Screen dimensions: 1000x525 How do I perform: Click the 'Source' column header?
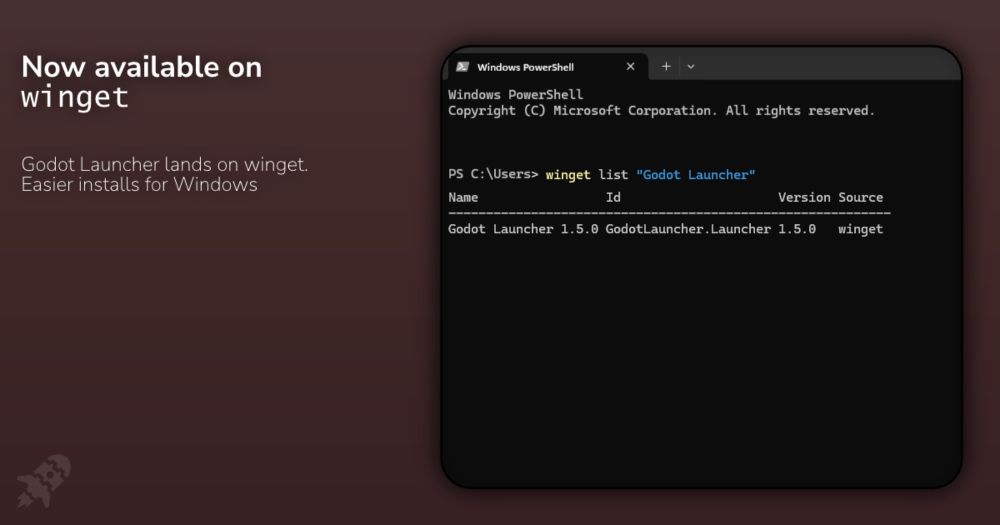860,197
